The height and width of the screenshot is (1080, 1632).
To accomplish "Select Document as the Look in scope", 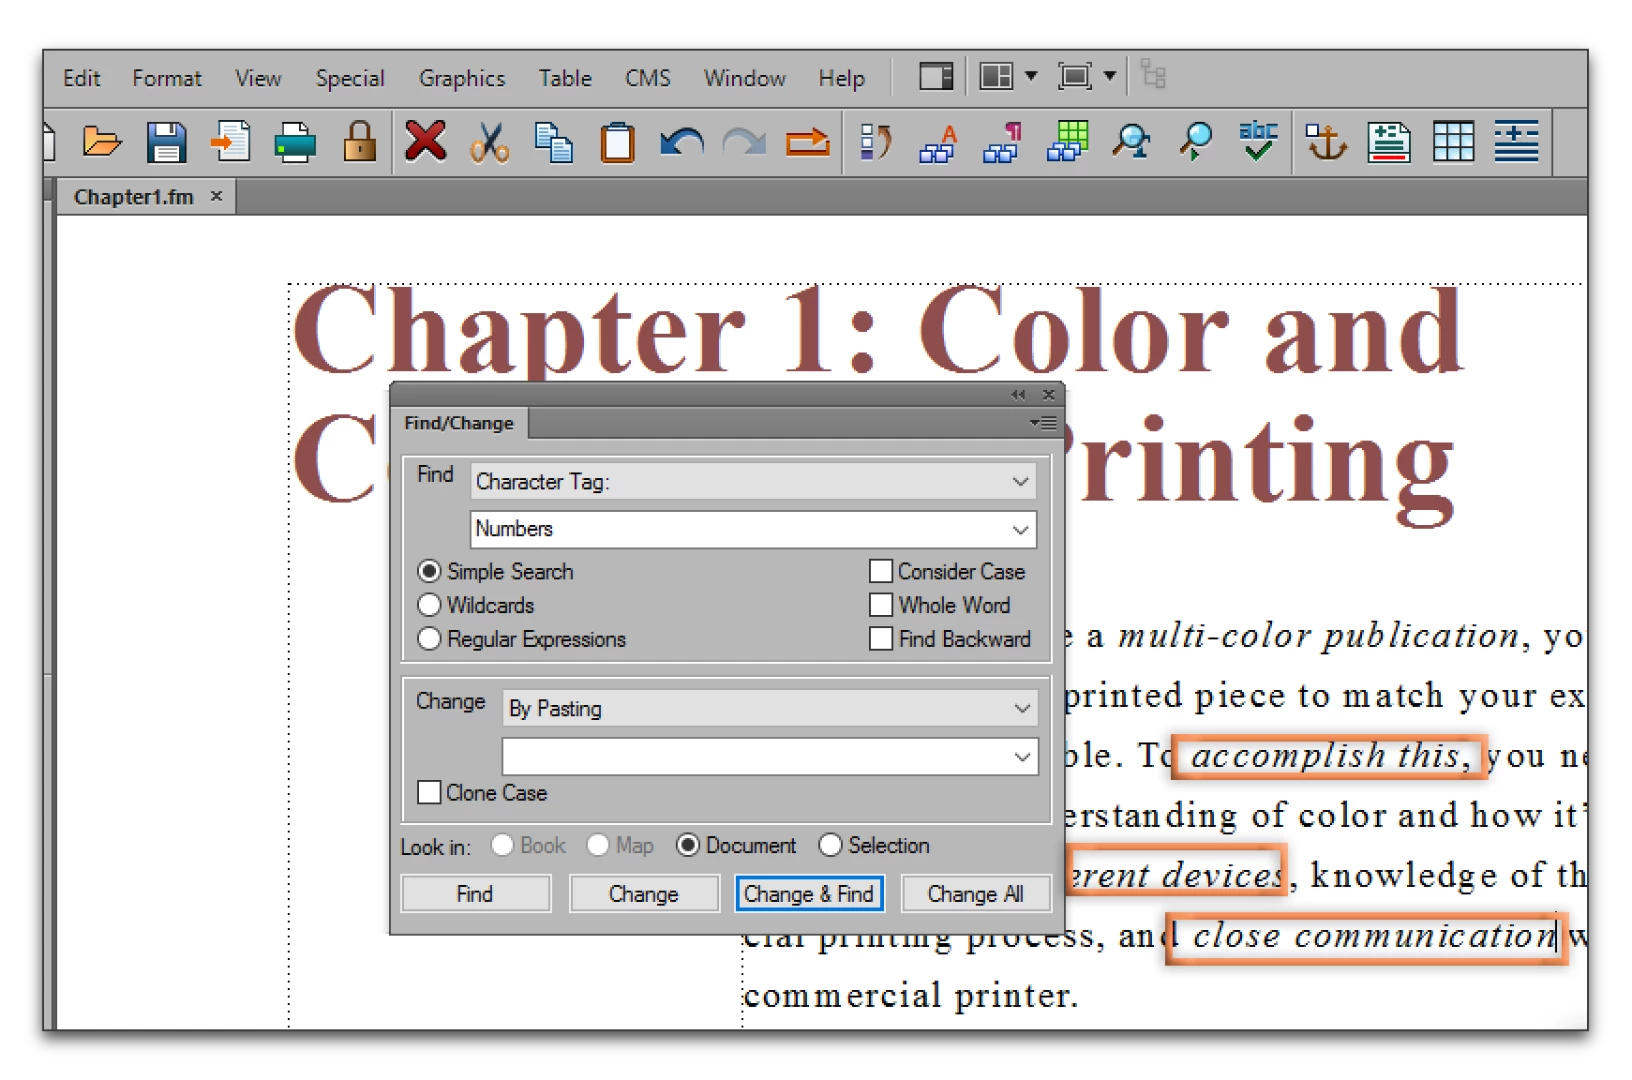I will (x=687, y=845).
